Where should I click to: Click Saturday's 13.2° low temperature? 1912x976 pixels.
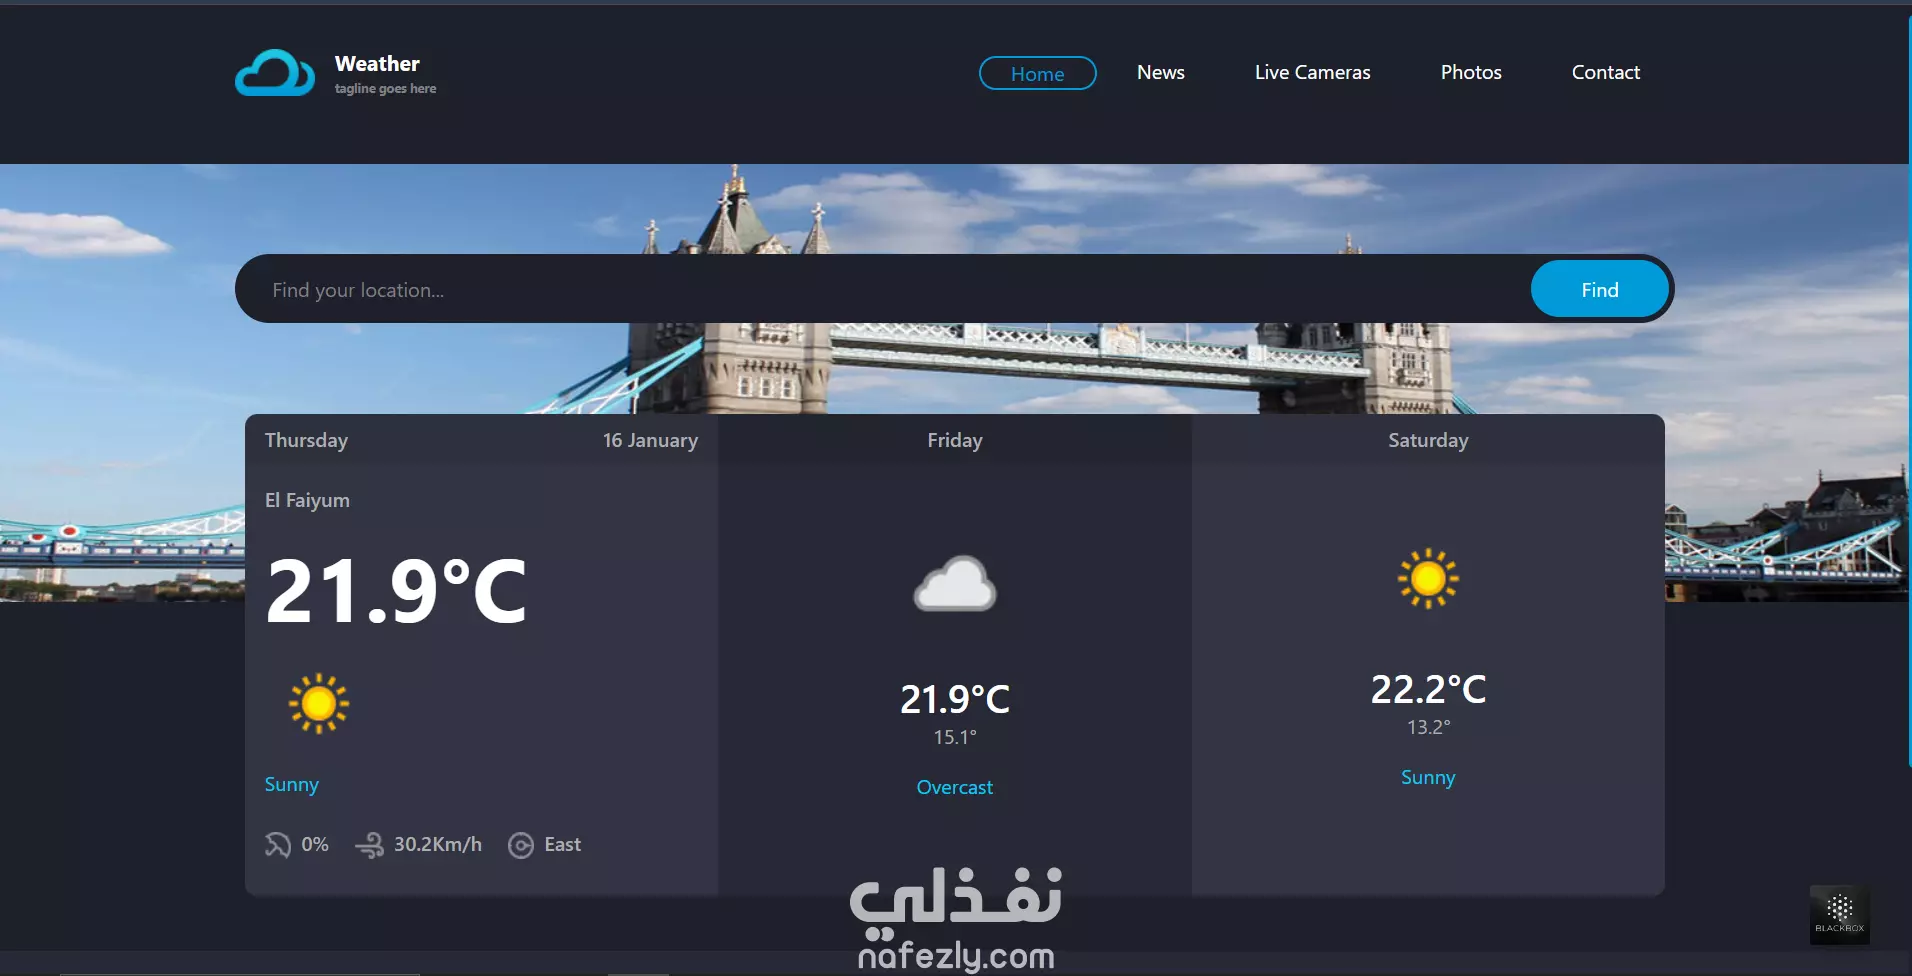tap(1428, 727)
